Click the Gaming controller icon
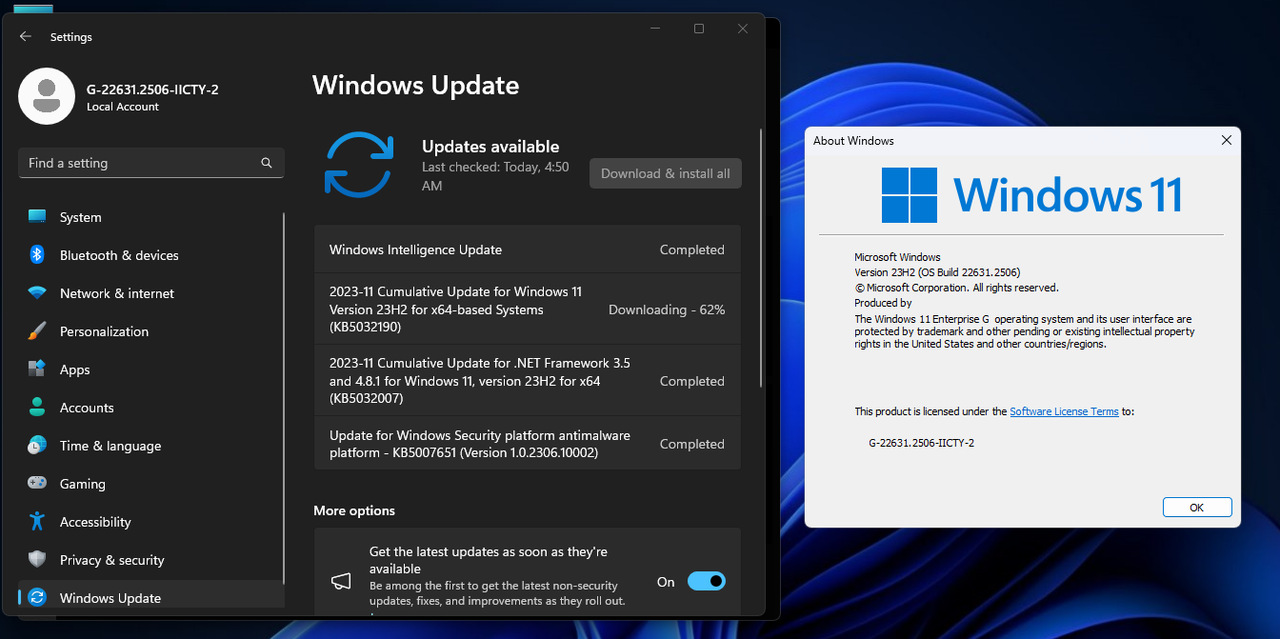The width and height of the screenshot is (1280, 639). click(37, 483)
